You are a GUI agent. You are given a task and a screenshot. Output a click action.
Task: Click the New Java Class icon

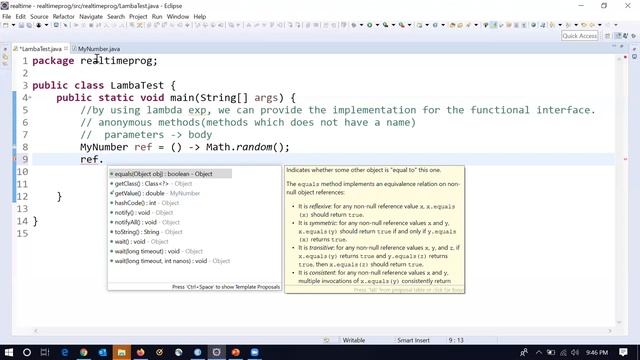point(435,25)
